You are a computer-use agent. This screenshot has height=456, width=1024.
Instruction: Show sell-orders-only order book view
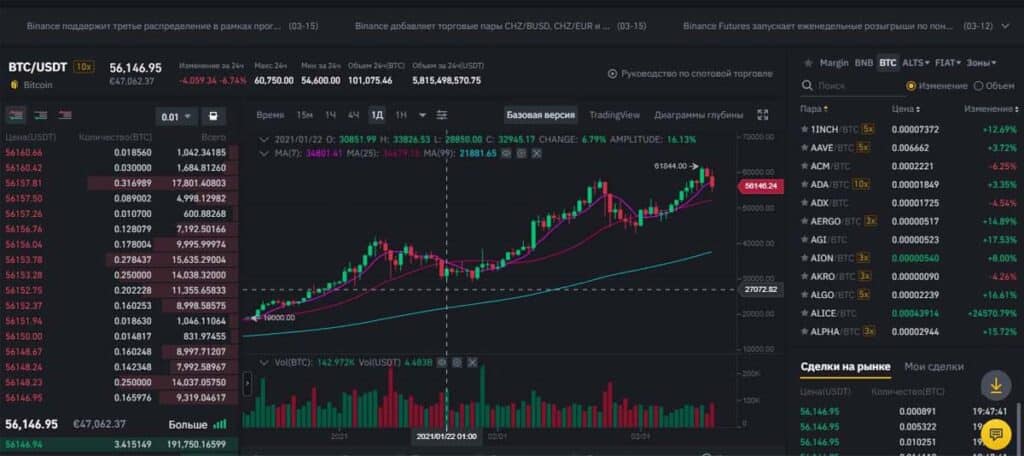pyautogui.click(x=65, y=115)
